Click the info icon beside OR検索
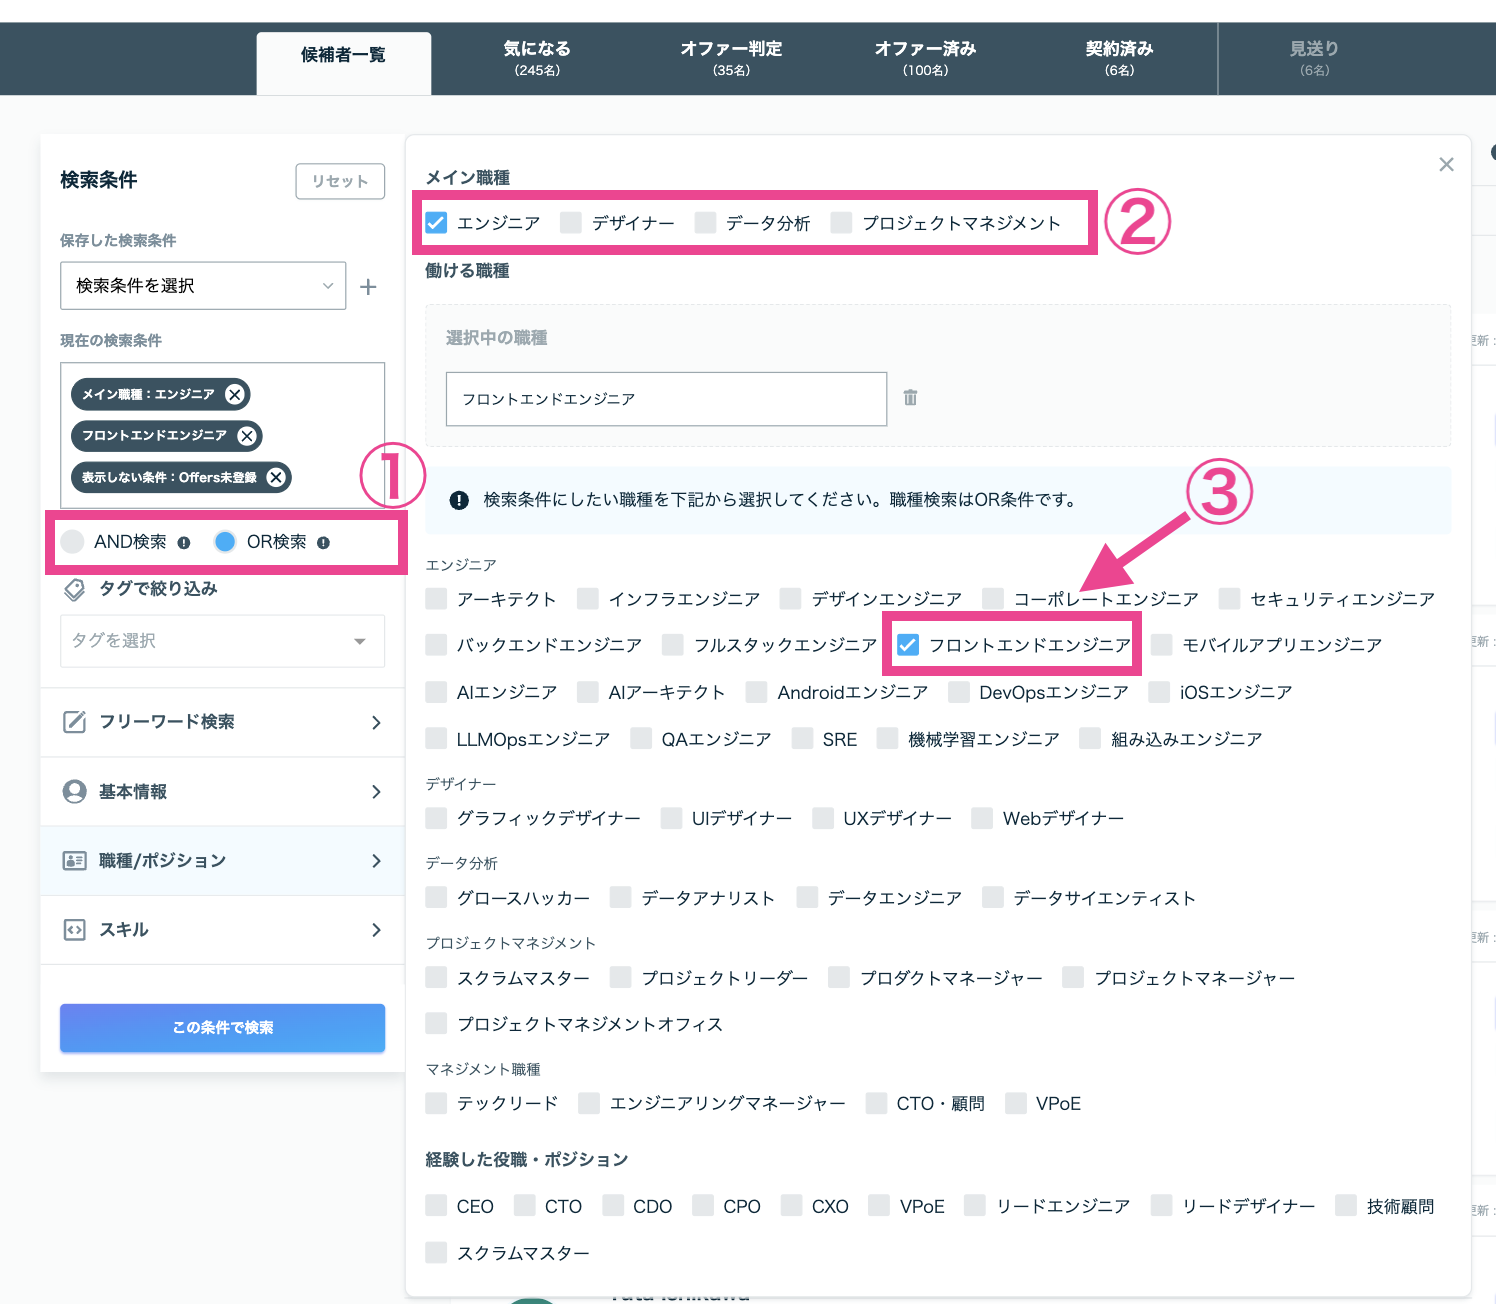Screen dimensions: 1496x1304 [323, 543]
